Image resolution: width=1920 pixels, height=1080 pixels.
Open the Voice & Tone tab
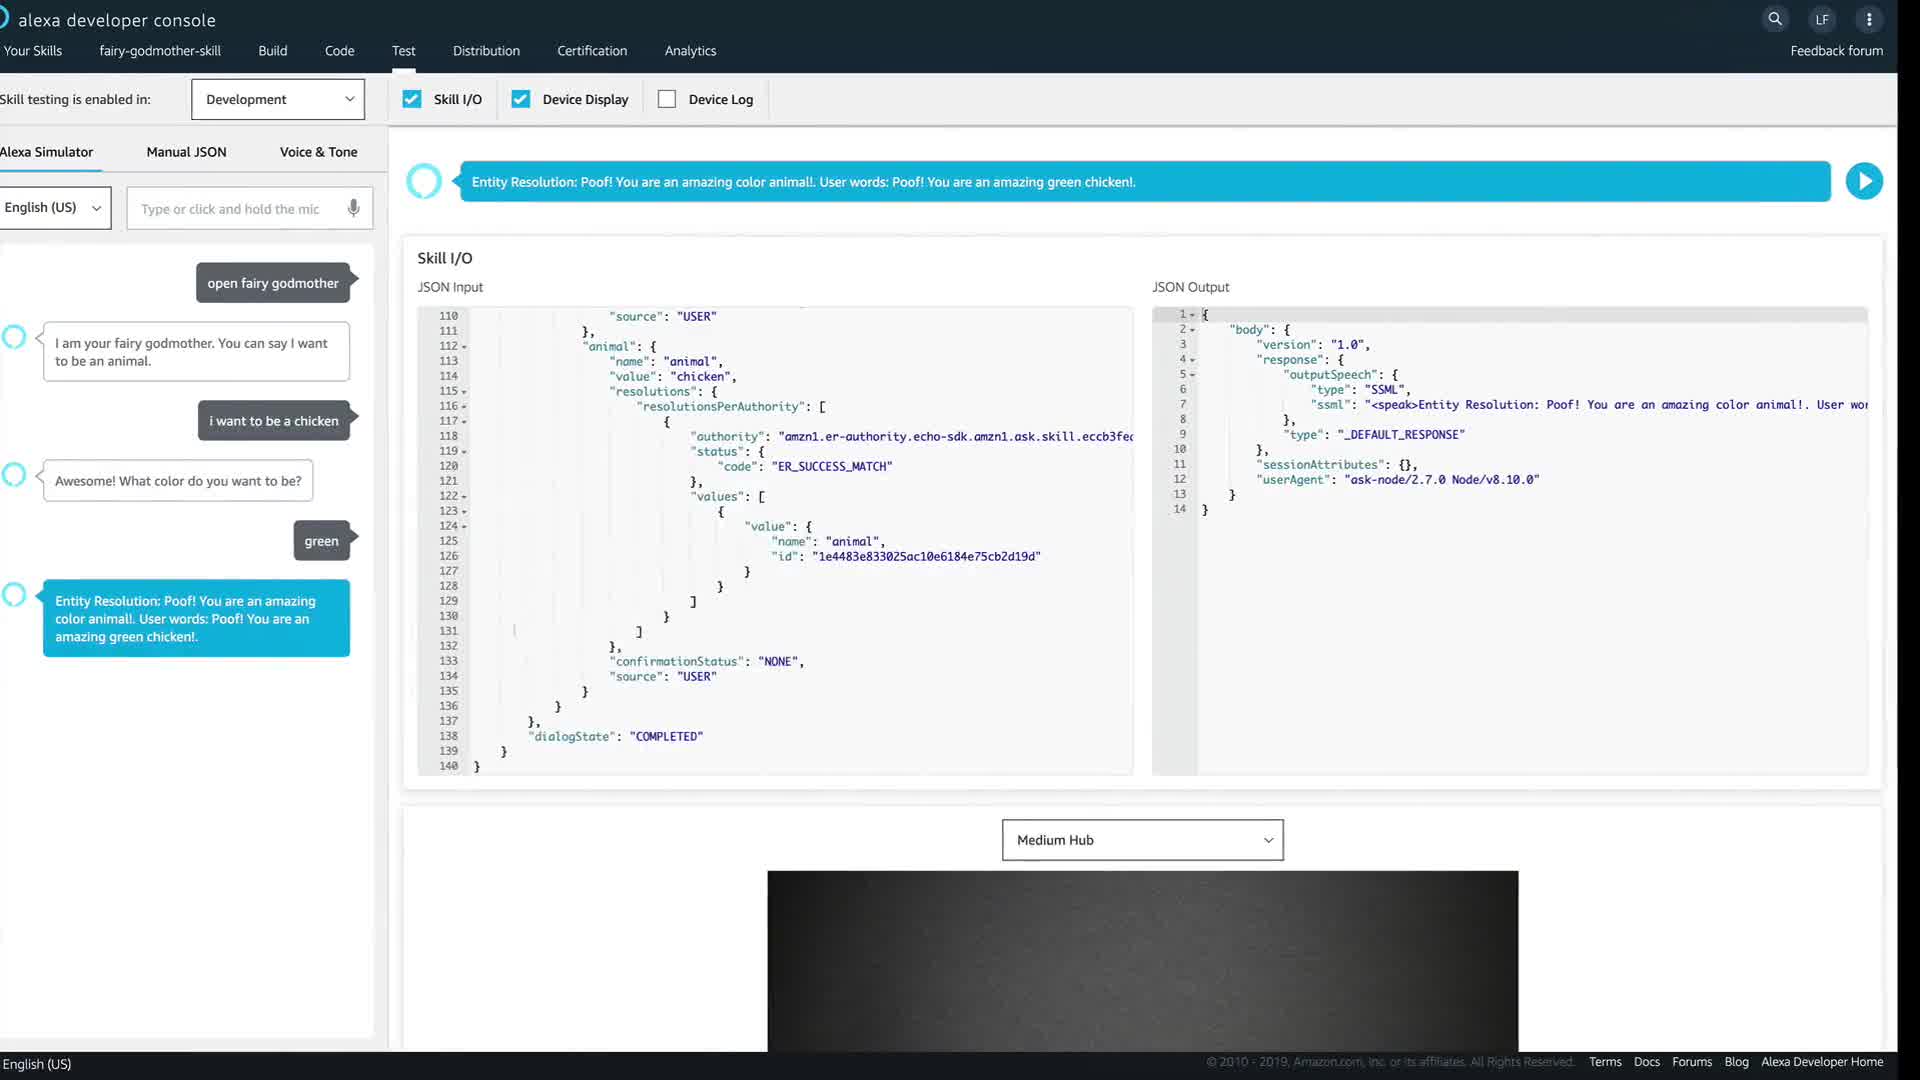click(x=318, y=152)
